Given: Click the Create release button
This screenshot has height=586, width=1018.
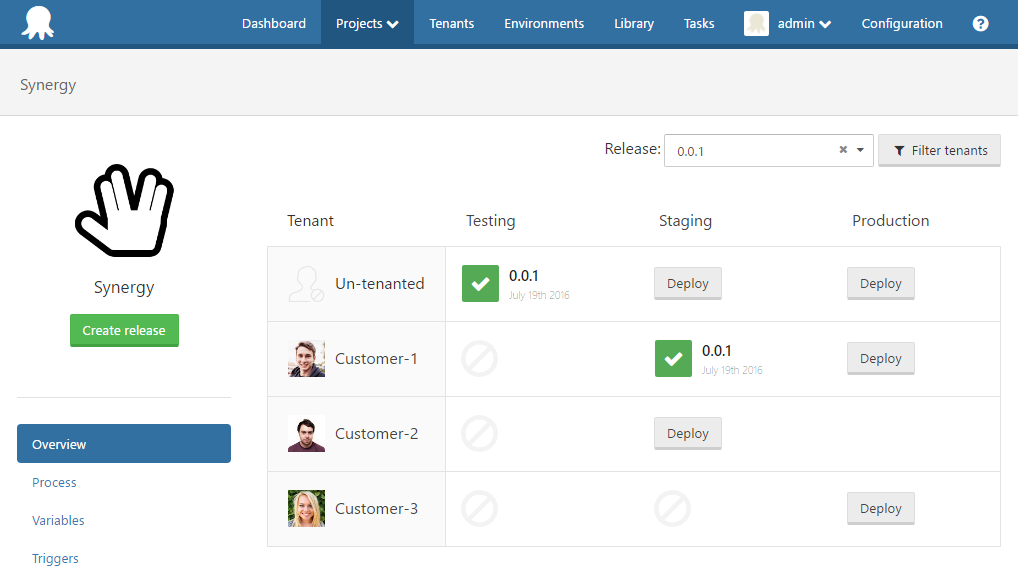Looking at the screenshot, I should [124, 330].
